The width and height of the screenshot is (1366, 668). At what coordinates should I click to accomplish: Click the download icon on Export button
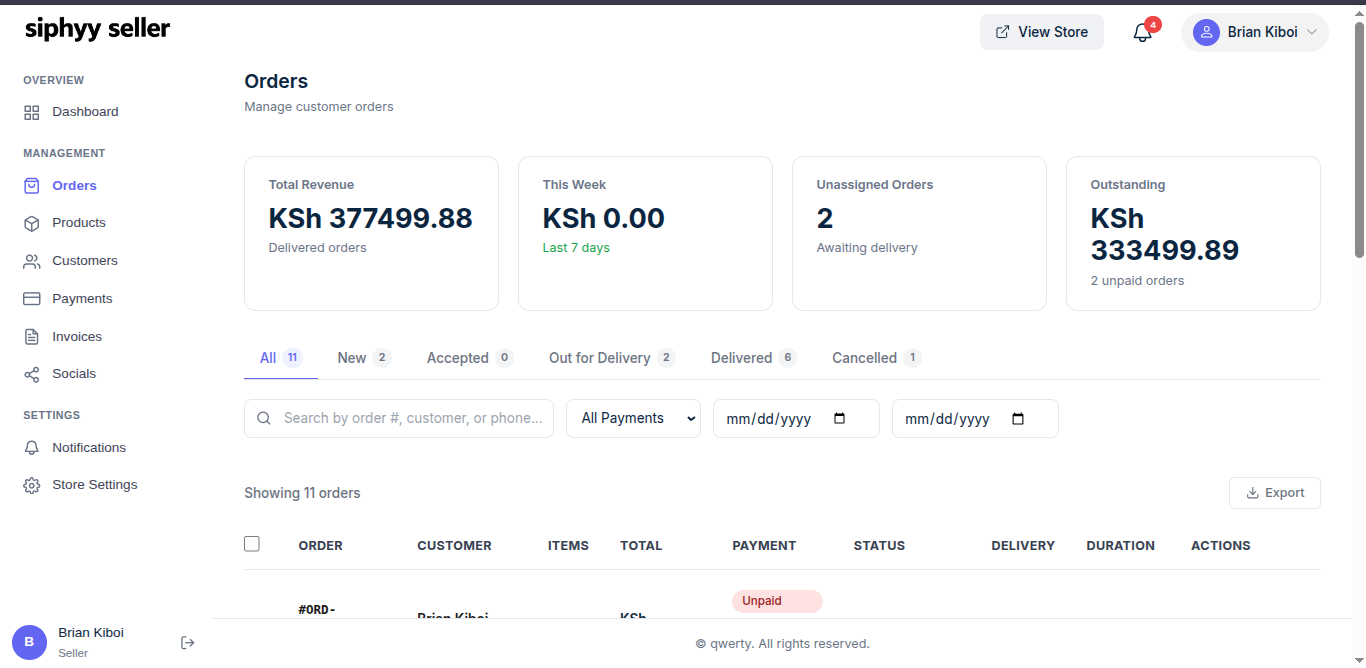[1252, 493]
